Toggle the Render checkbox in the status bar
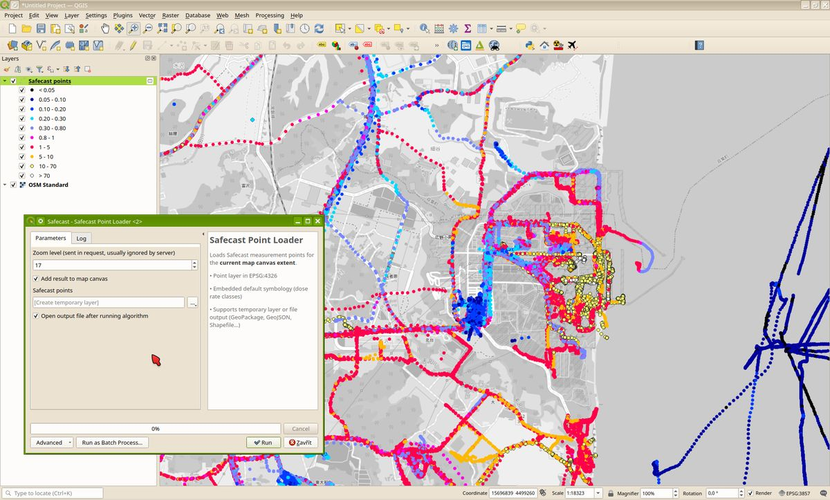The height and width of the screenshot is (500, 830). click(750, 493)
